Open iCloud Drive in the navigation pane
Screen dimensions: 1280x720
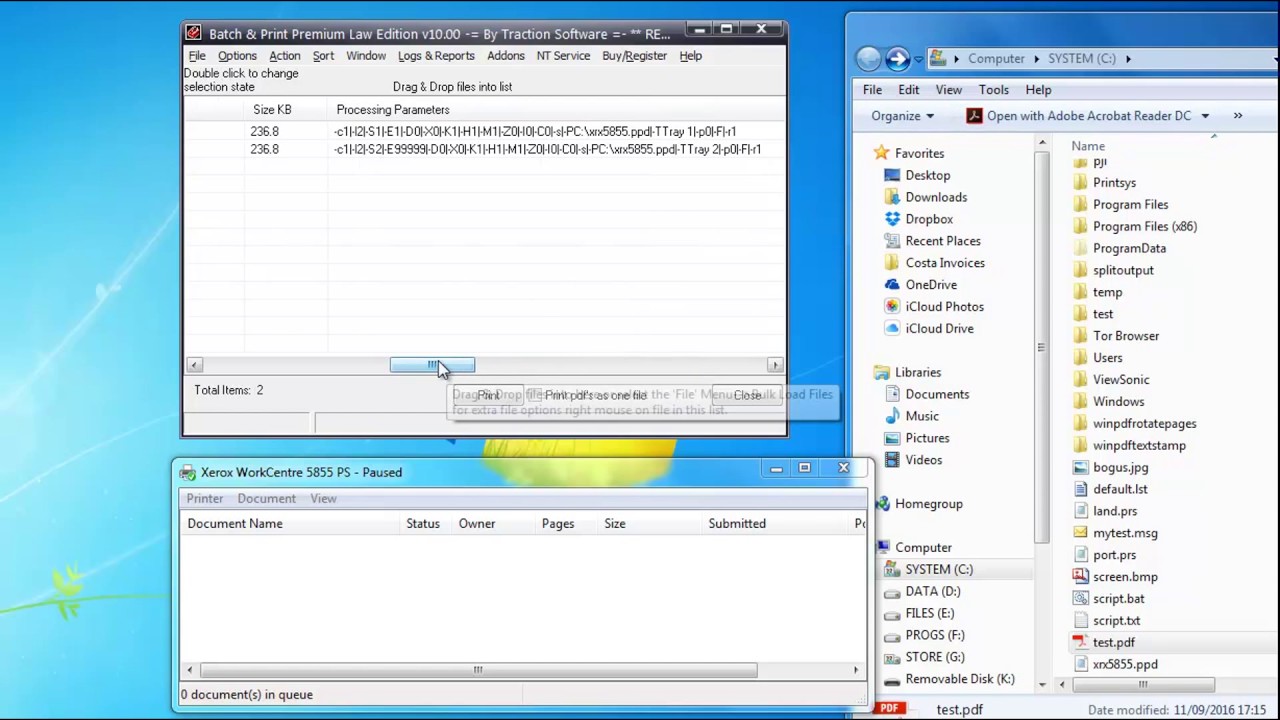939,330
